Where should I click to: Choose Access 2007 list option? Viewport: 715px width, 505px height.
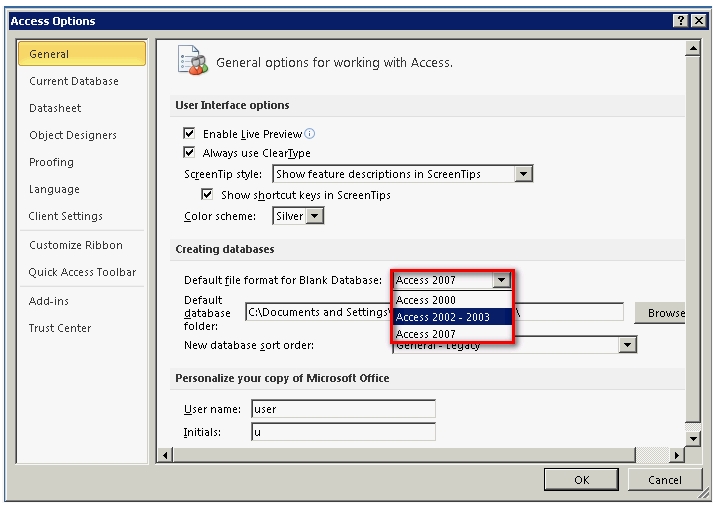[x=452, y=333]
